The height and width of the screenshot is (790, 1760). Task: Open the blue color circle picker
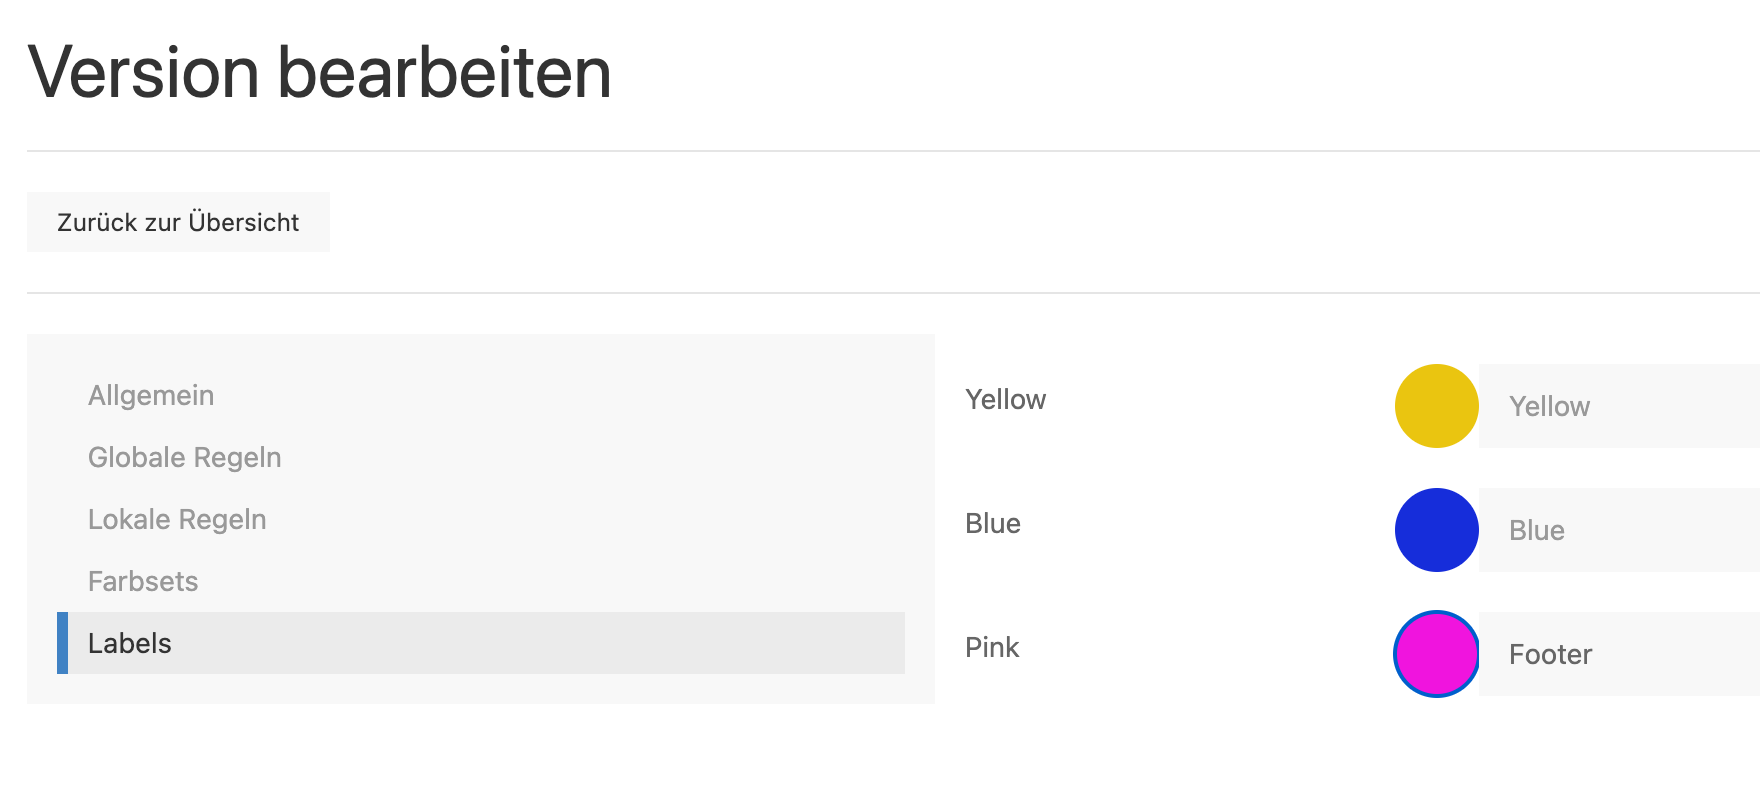pos(1436,530)
